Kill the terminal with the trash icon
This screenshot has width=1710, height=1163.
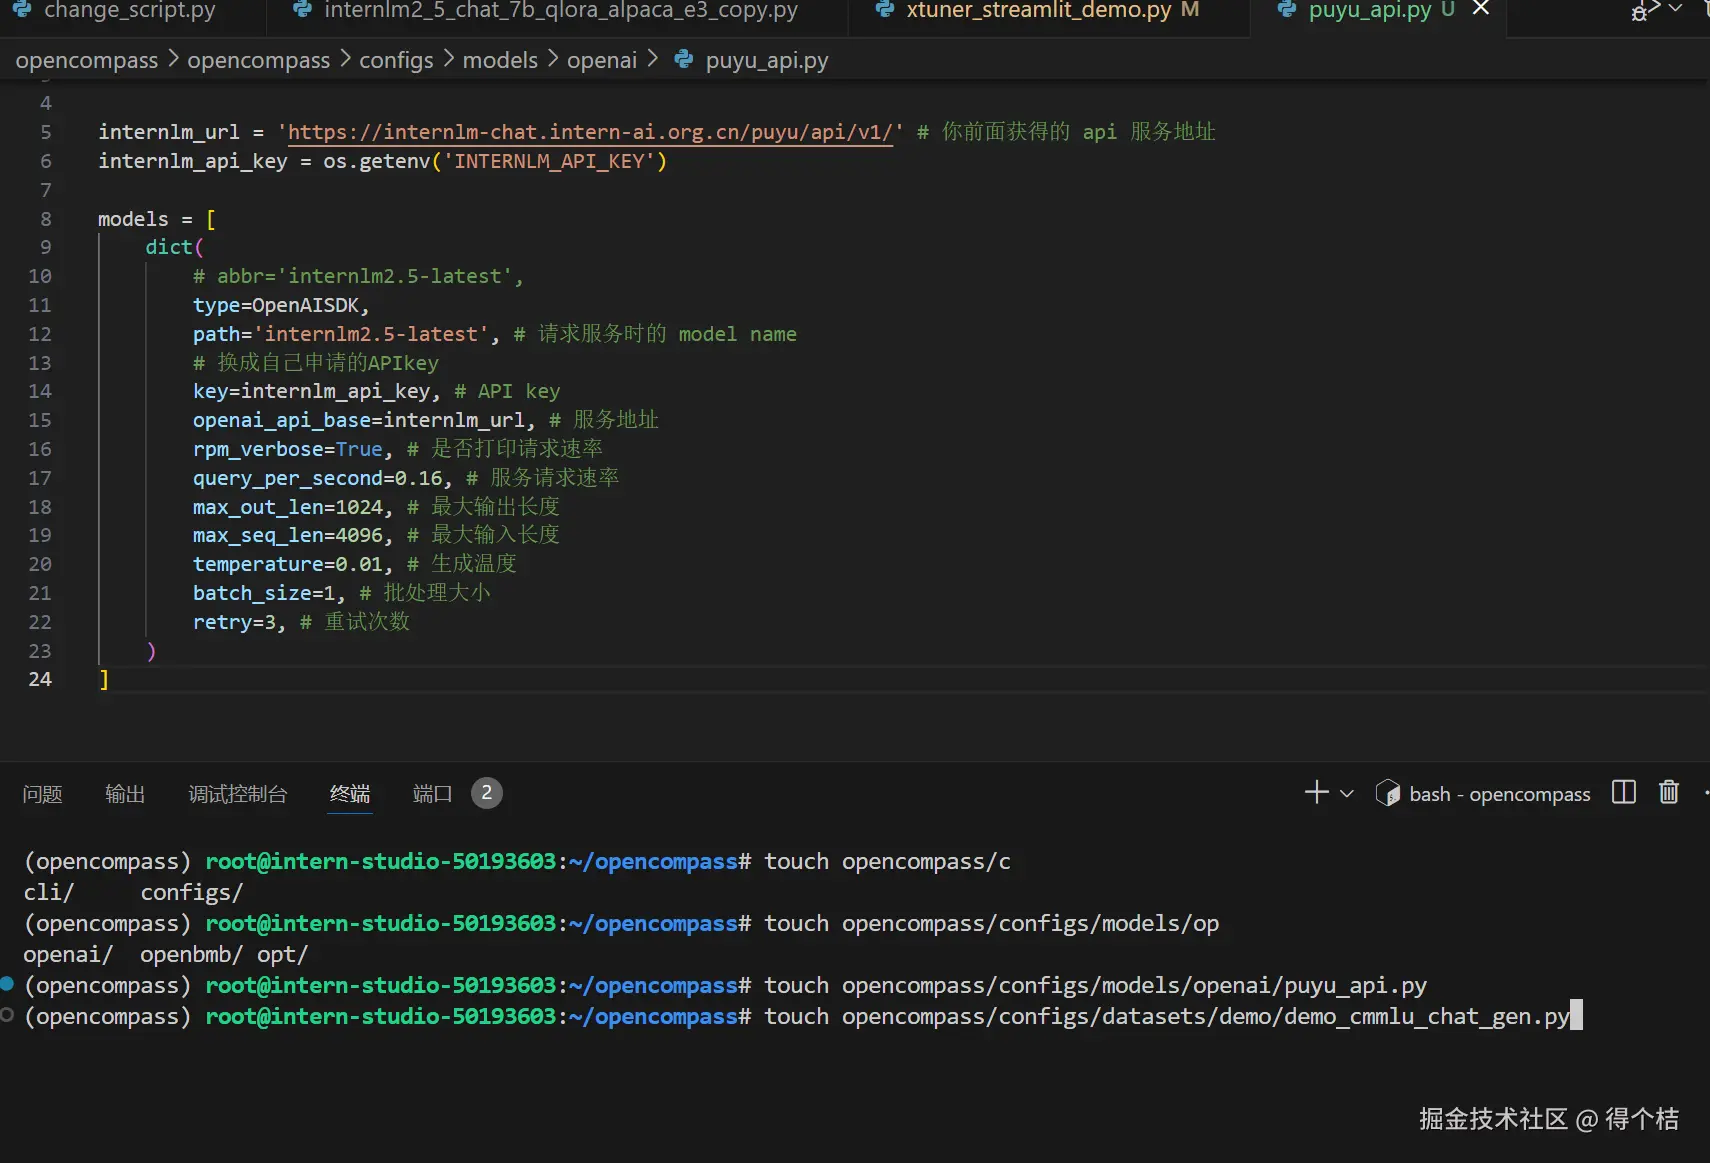point(1669,793)
